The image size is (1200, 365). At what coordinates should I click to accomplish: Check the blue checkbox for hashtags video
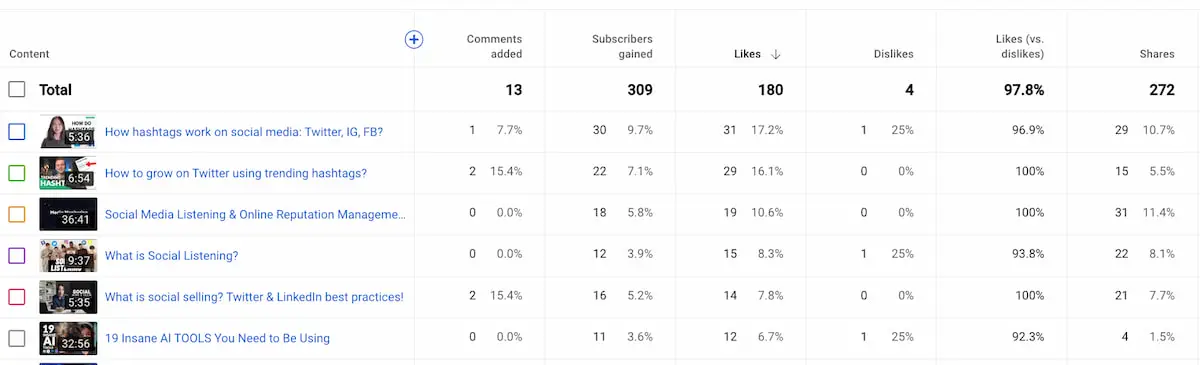(17, 131)
